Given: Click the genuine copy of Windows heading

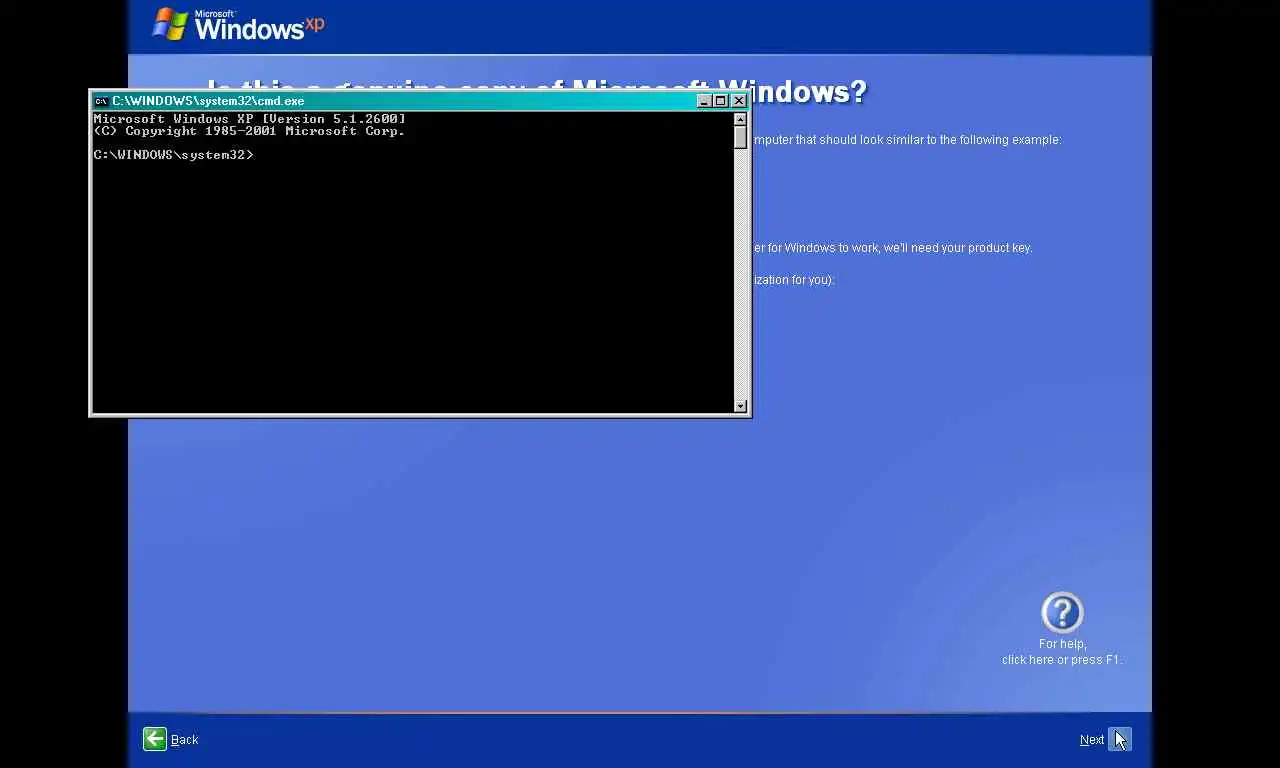Looking at the screenshot, I should coord(536,92).
